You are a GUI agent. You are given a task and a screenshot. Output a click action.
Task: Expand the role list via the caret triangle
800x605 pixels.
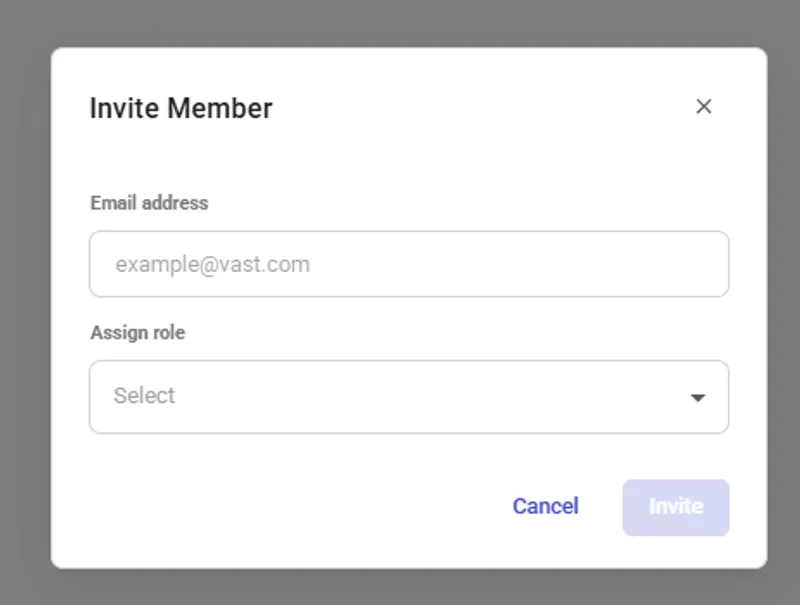pyautogui.click(x=698, y=397)
